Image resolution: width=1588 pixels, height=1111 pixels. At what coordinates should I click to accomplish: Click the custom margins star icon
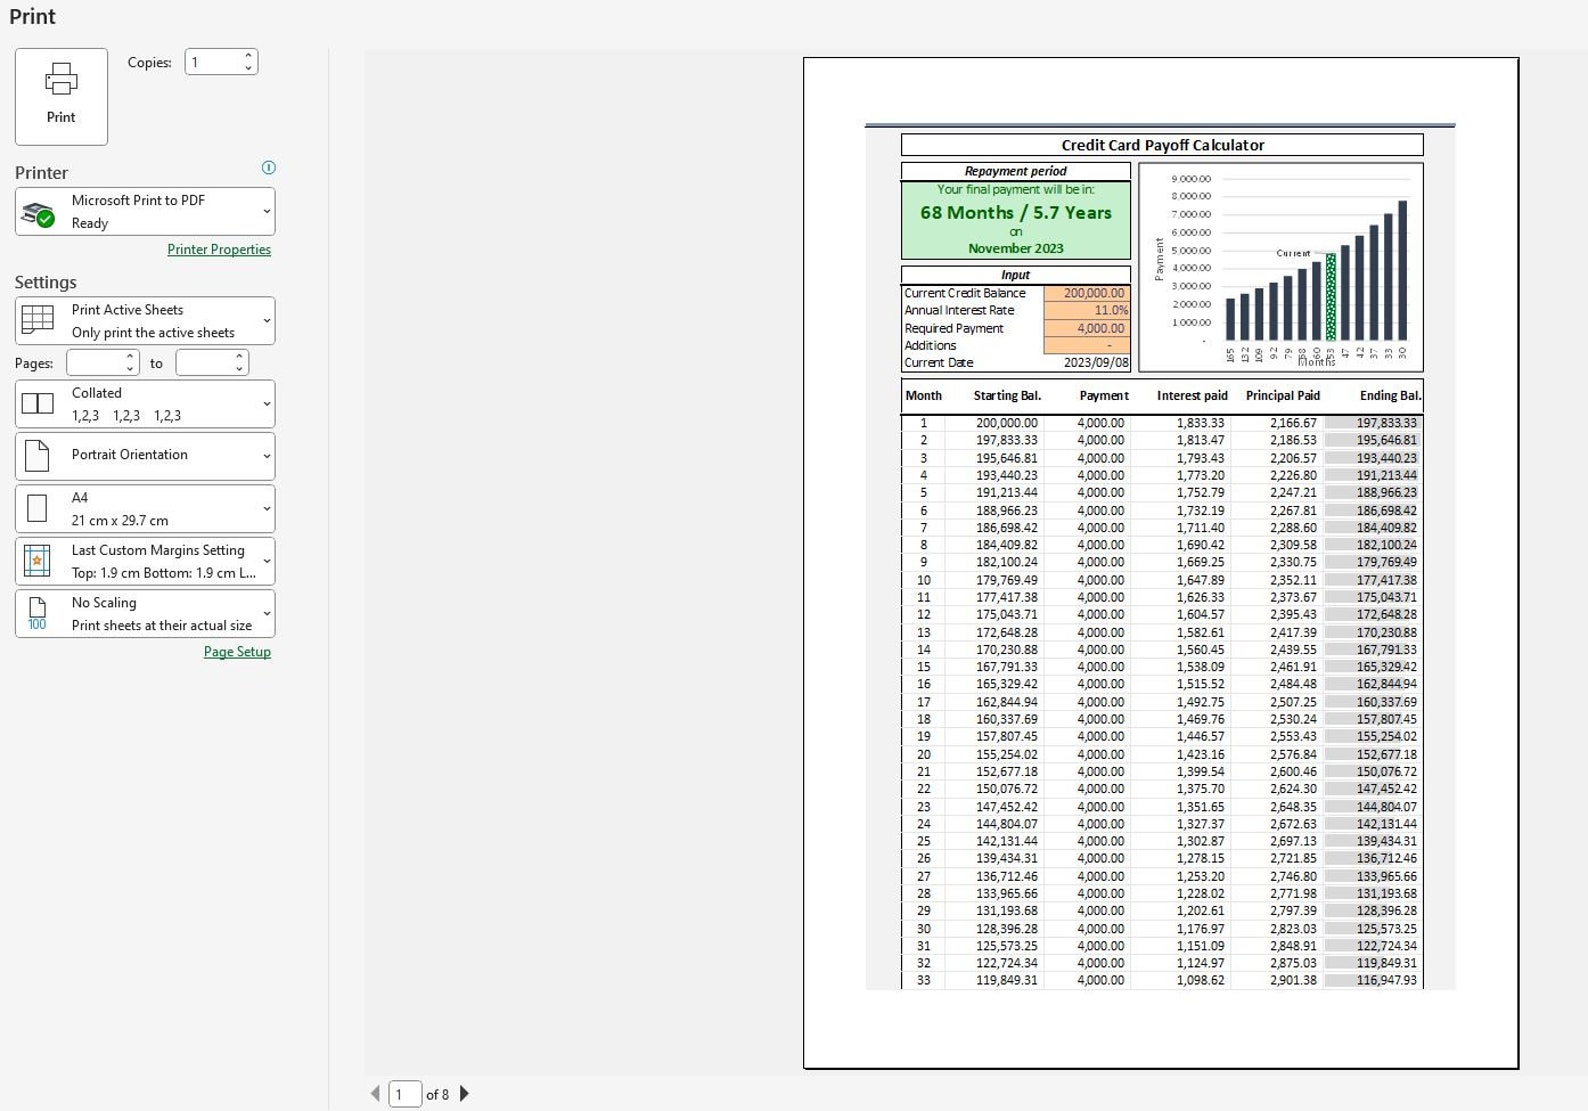37,561
